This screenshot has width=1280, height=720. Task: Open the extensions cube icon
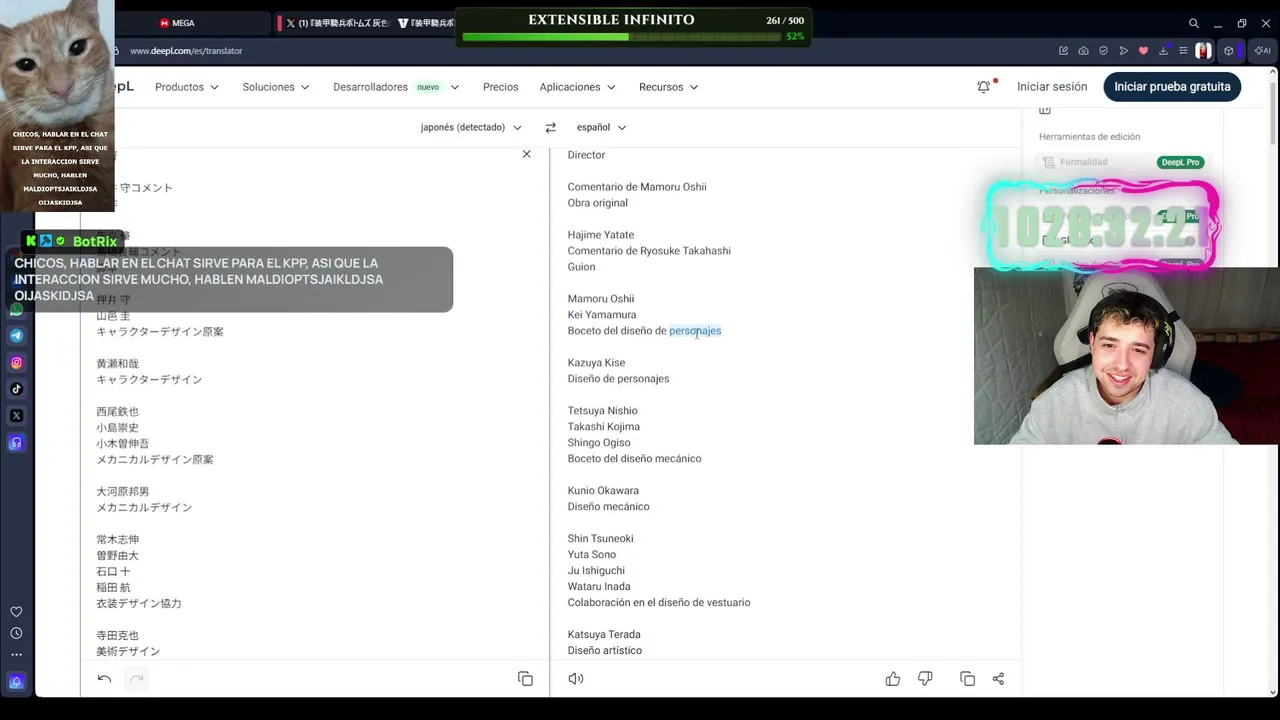point(1229,51)
